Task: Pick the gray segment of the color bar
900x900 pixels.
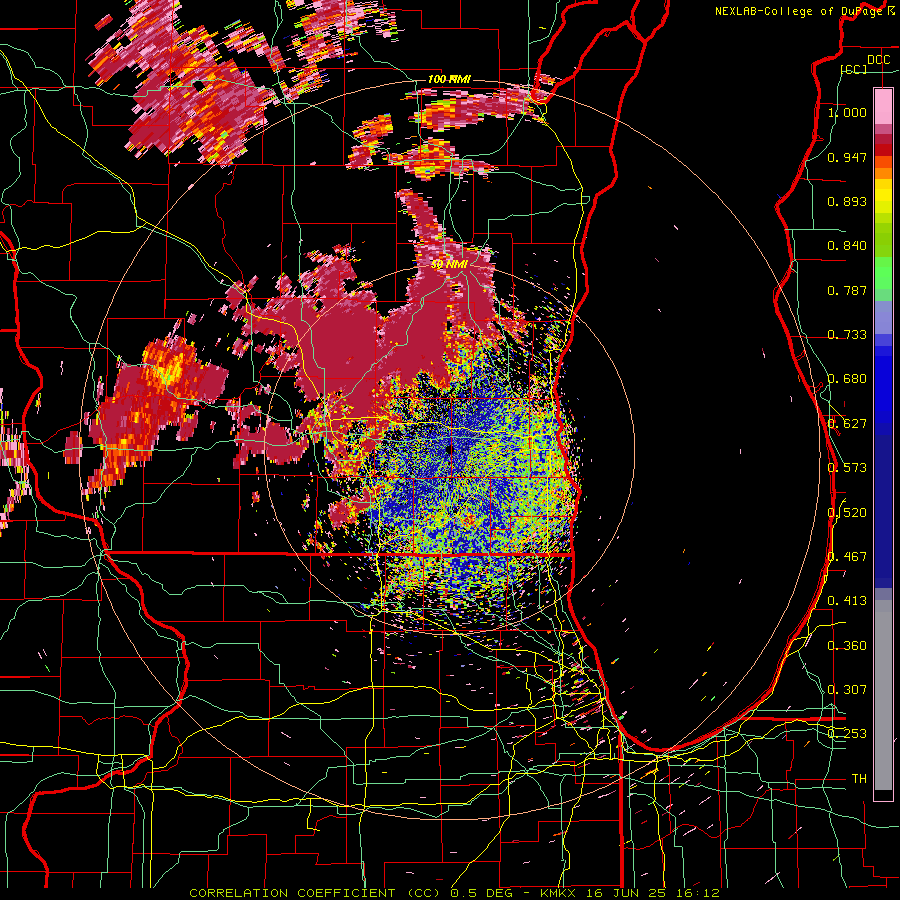Action: pyautogui.click(x=883, y=695)
